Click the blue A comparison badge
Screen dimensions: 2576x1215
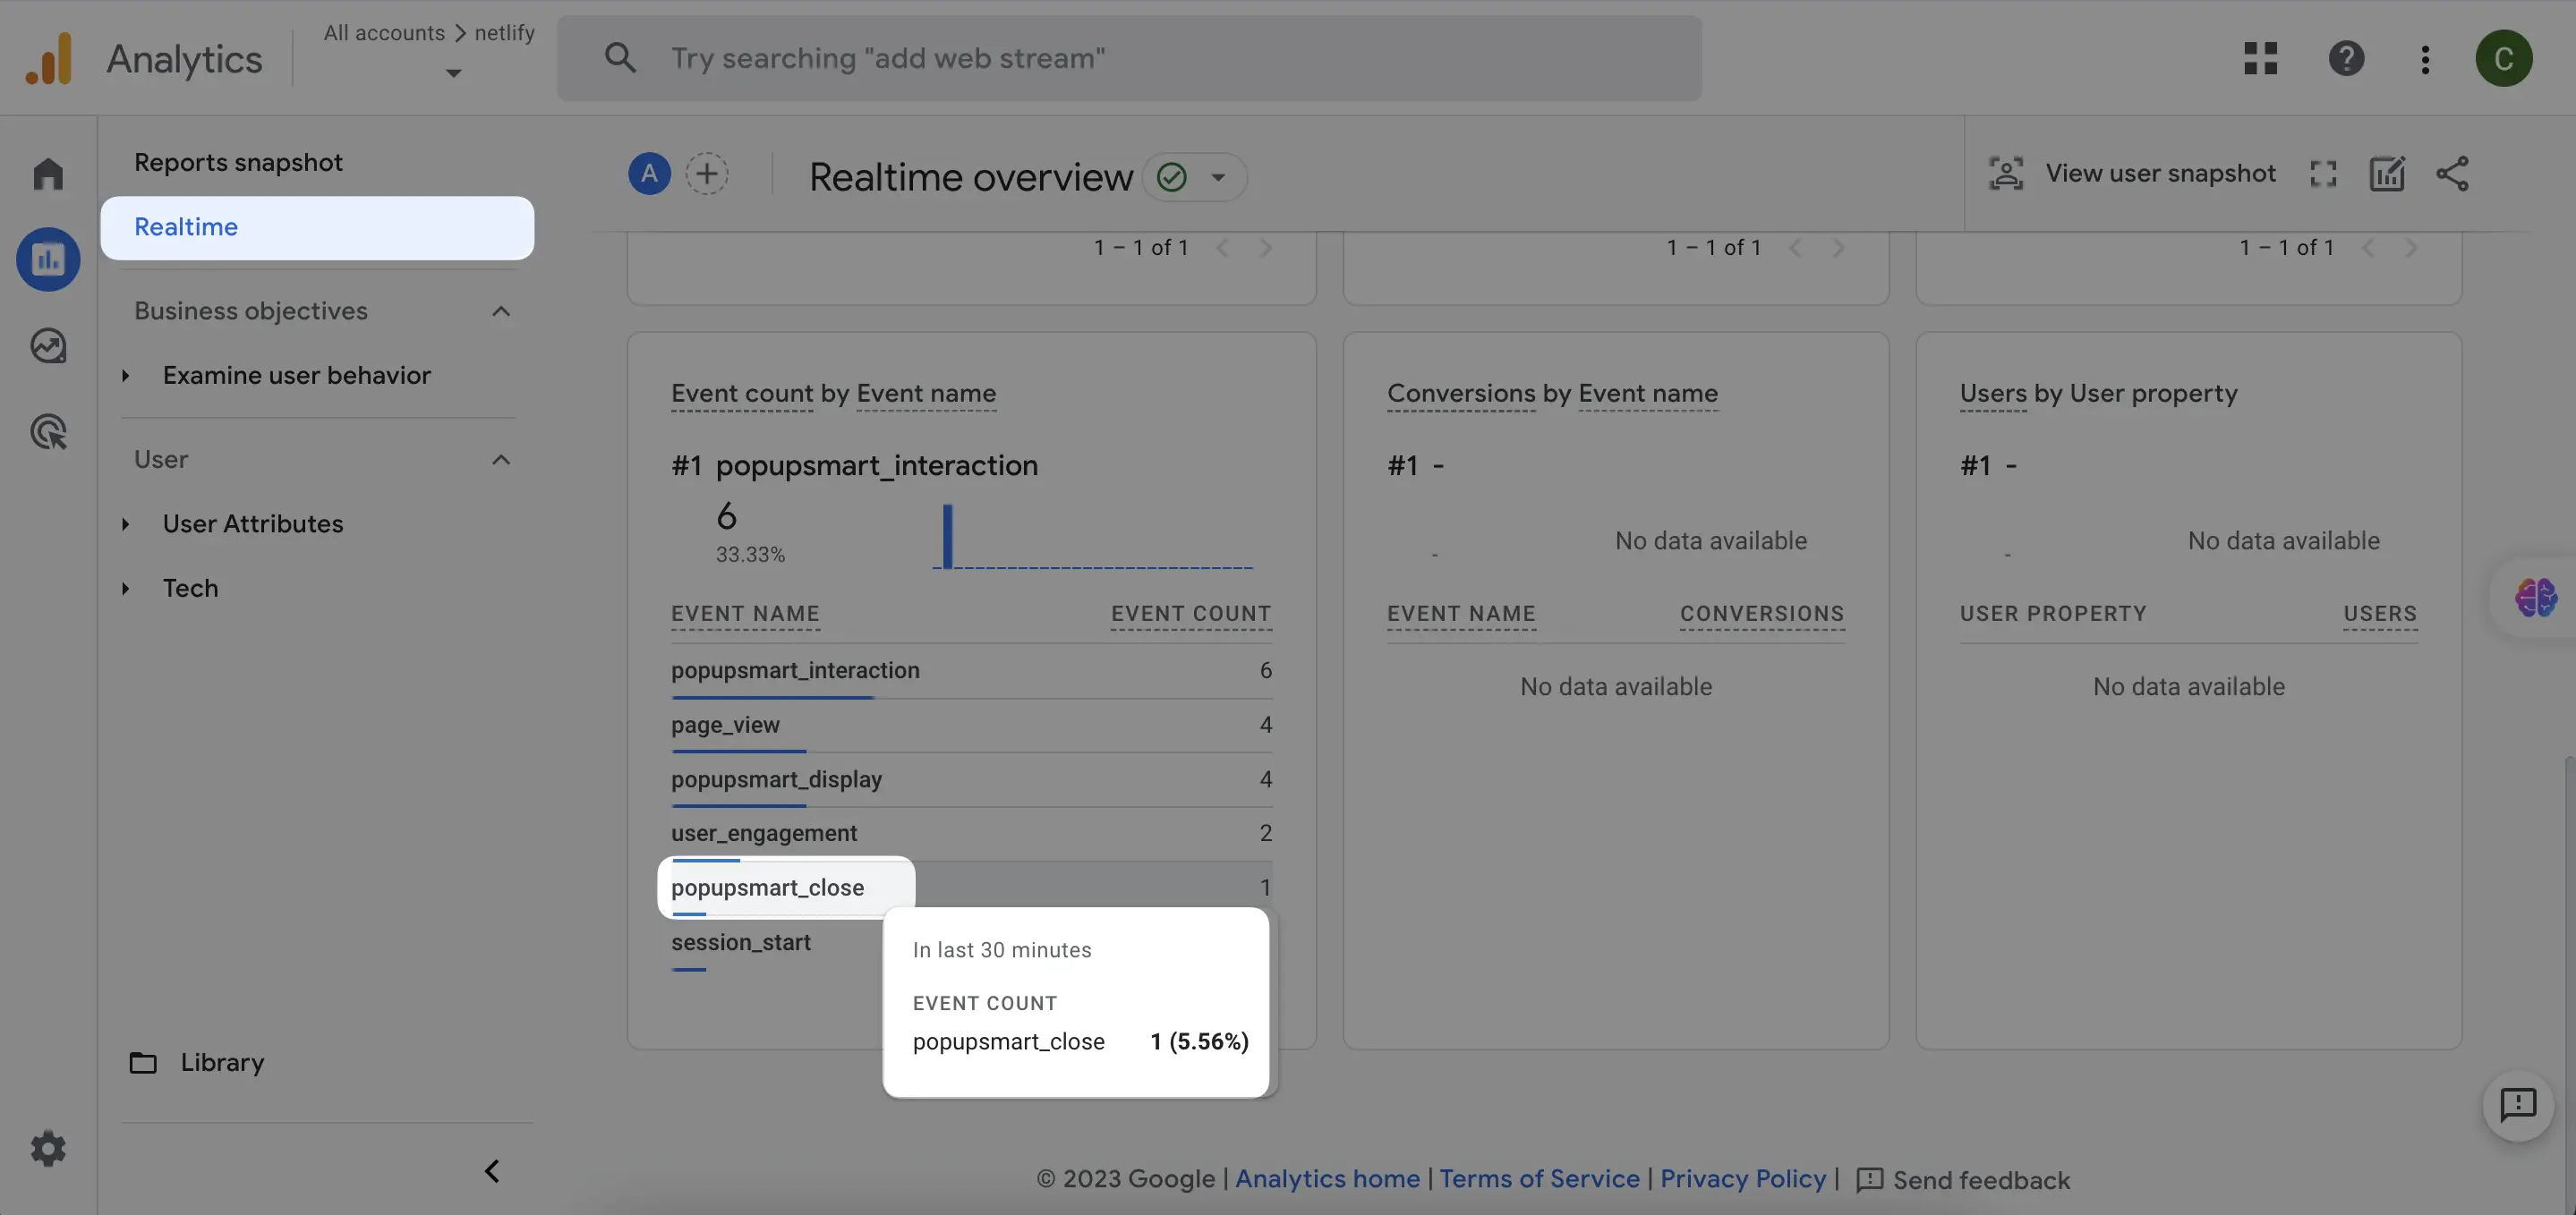[x=649, y=174]
